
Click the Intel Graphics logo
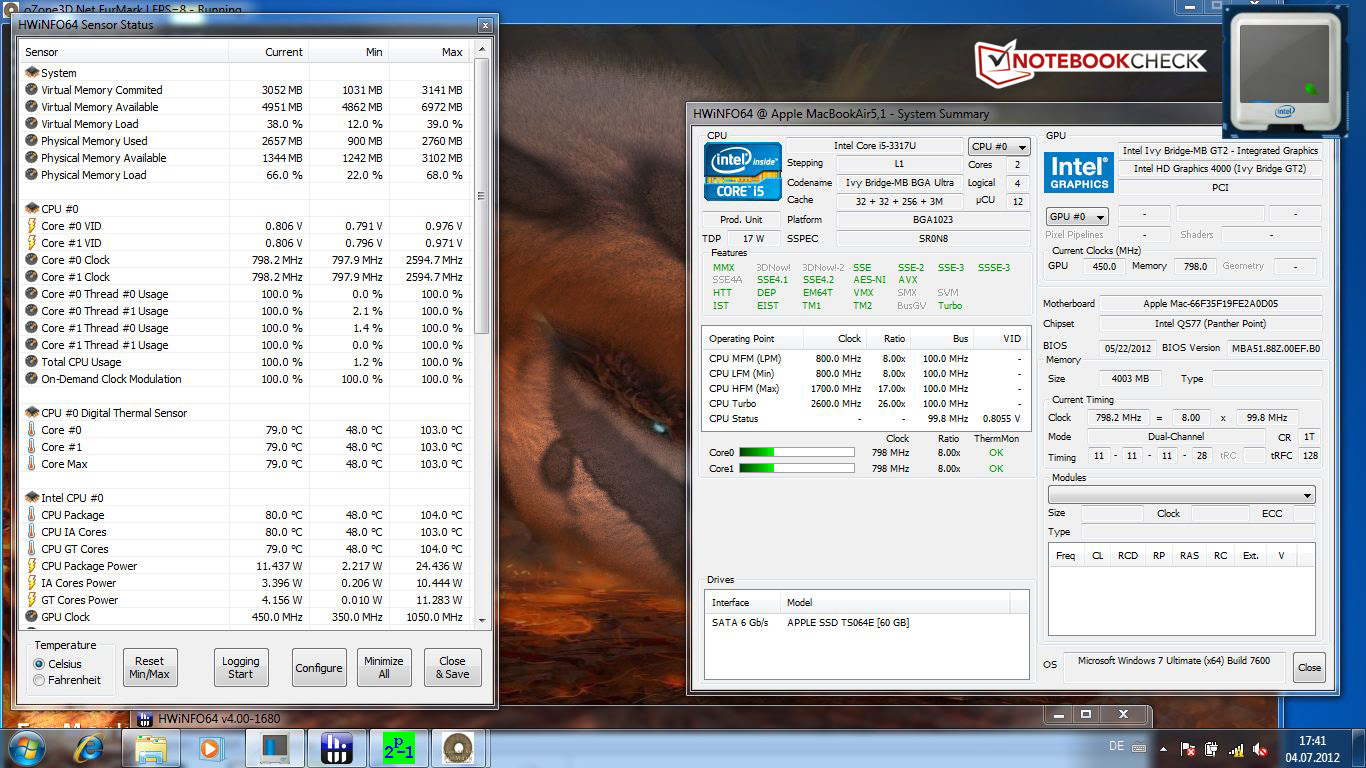1079,173
